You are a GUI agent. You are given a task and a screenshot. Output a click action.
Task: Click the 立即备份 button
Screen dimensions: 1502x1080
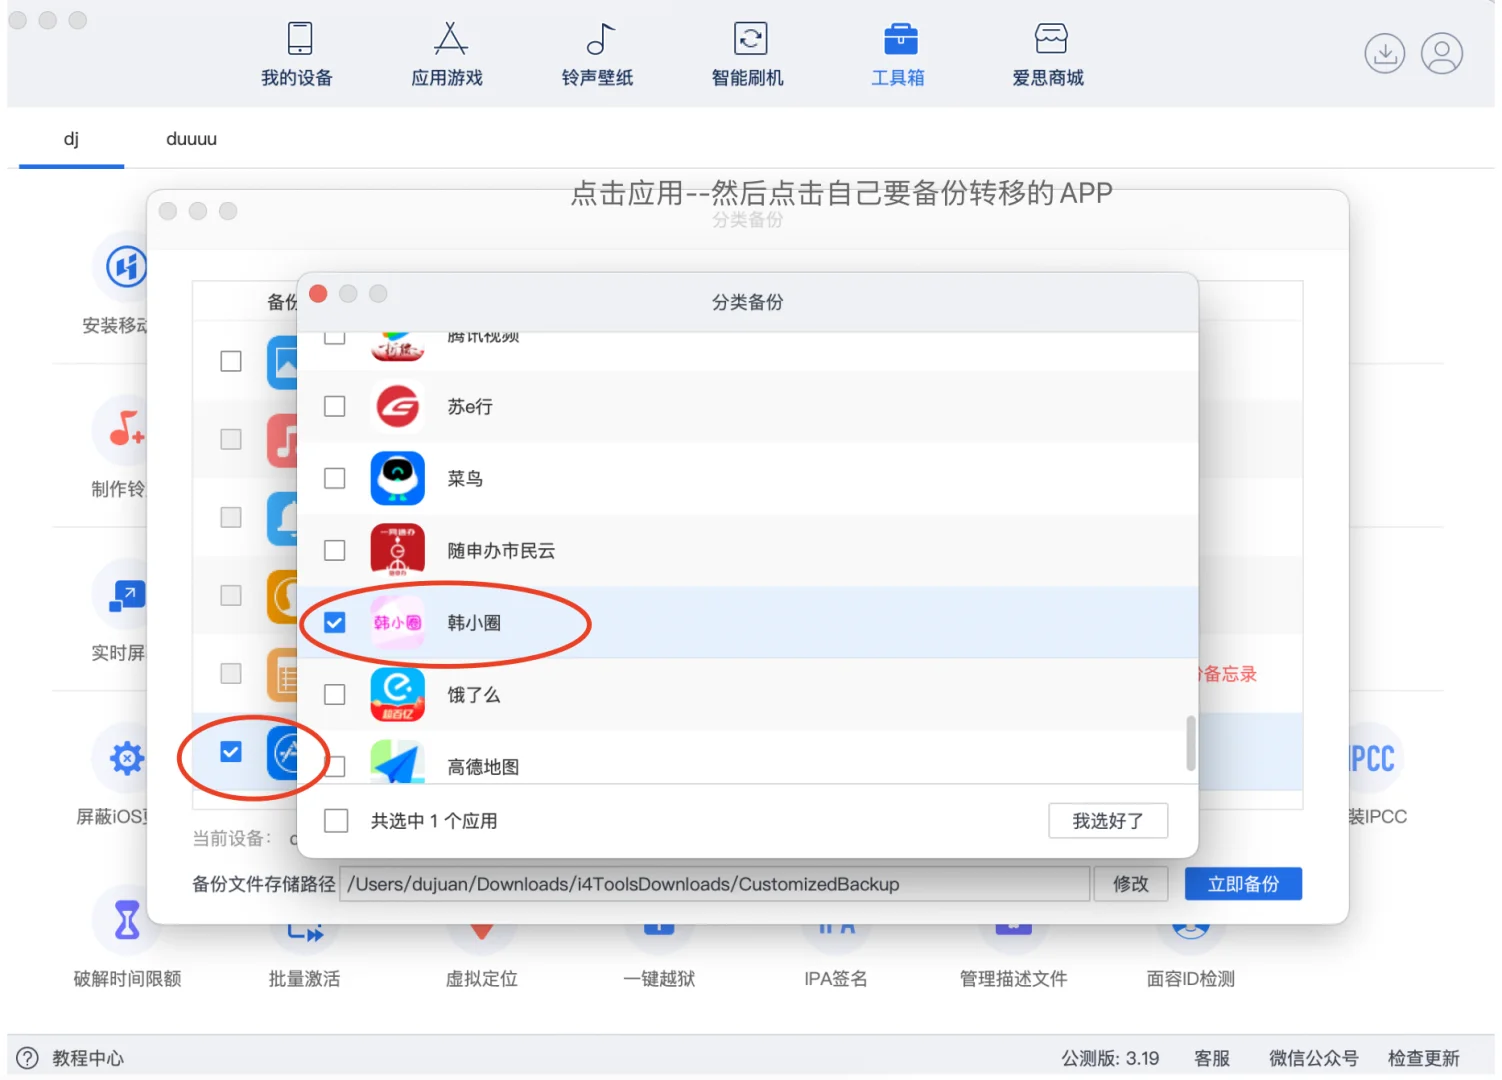click(x=1243, y=883)
